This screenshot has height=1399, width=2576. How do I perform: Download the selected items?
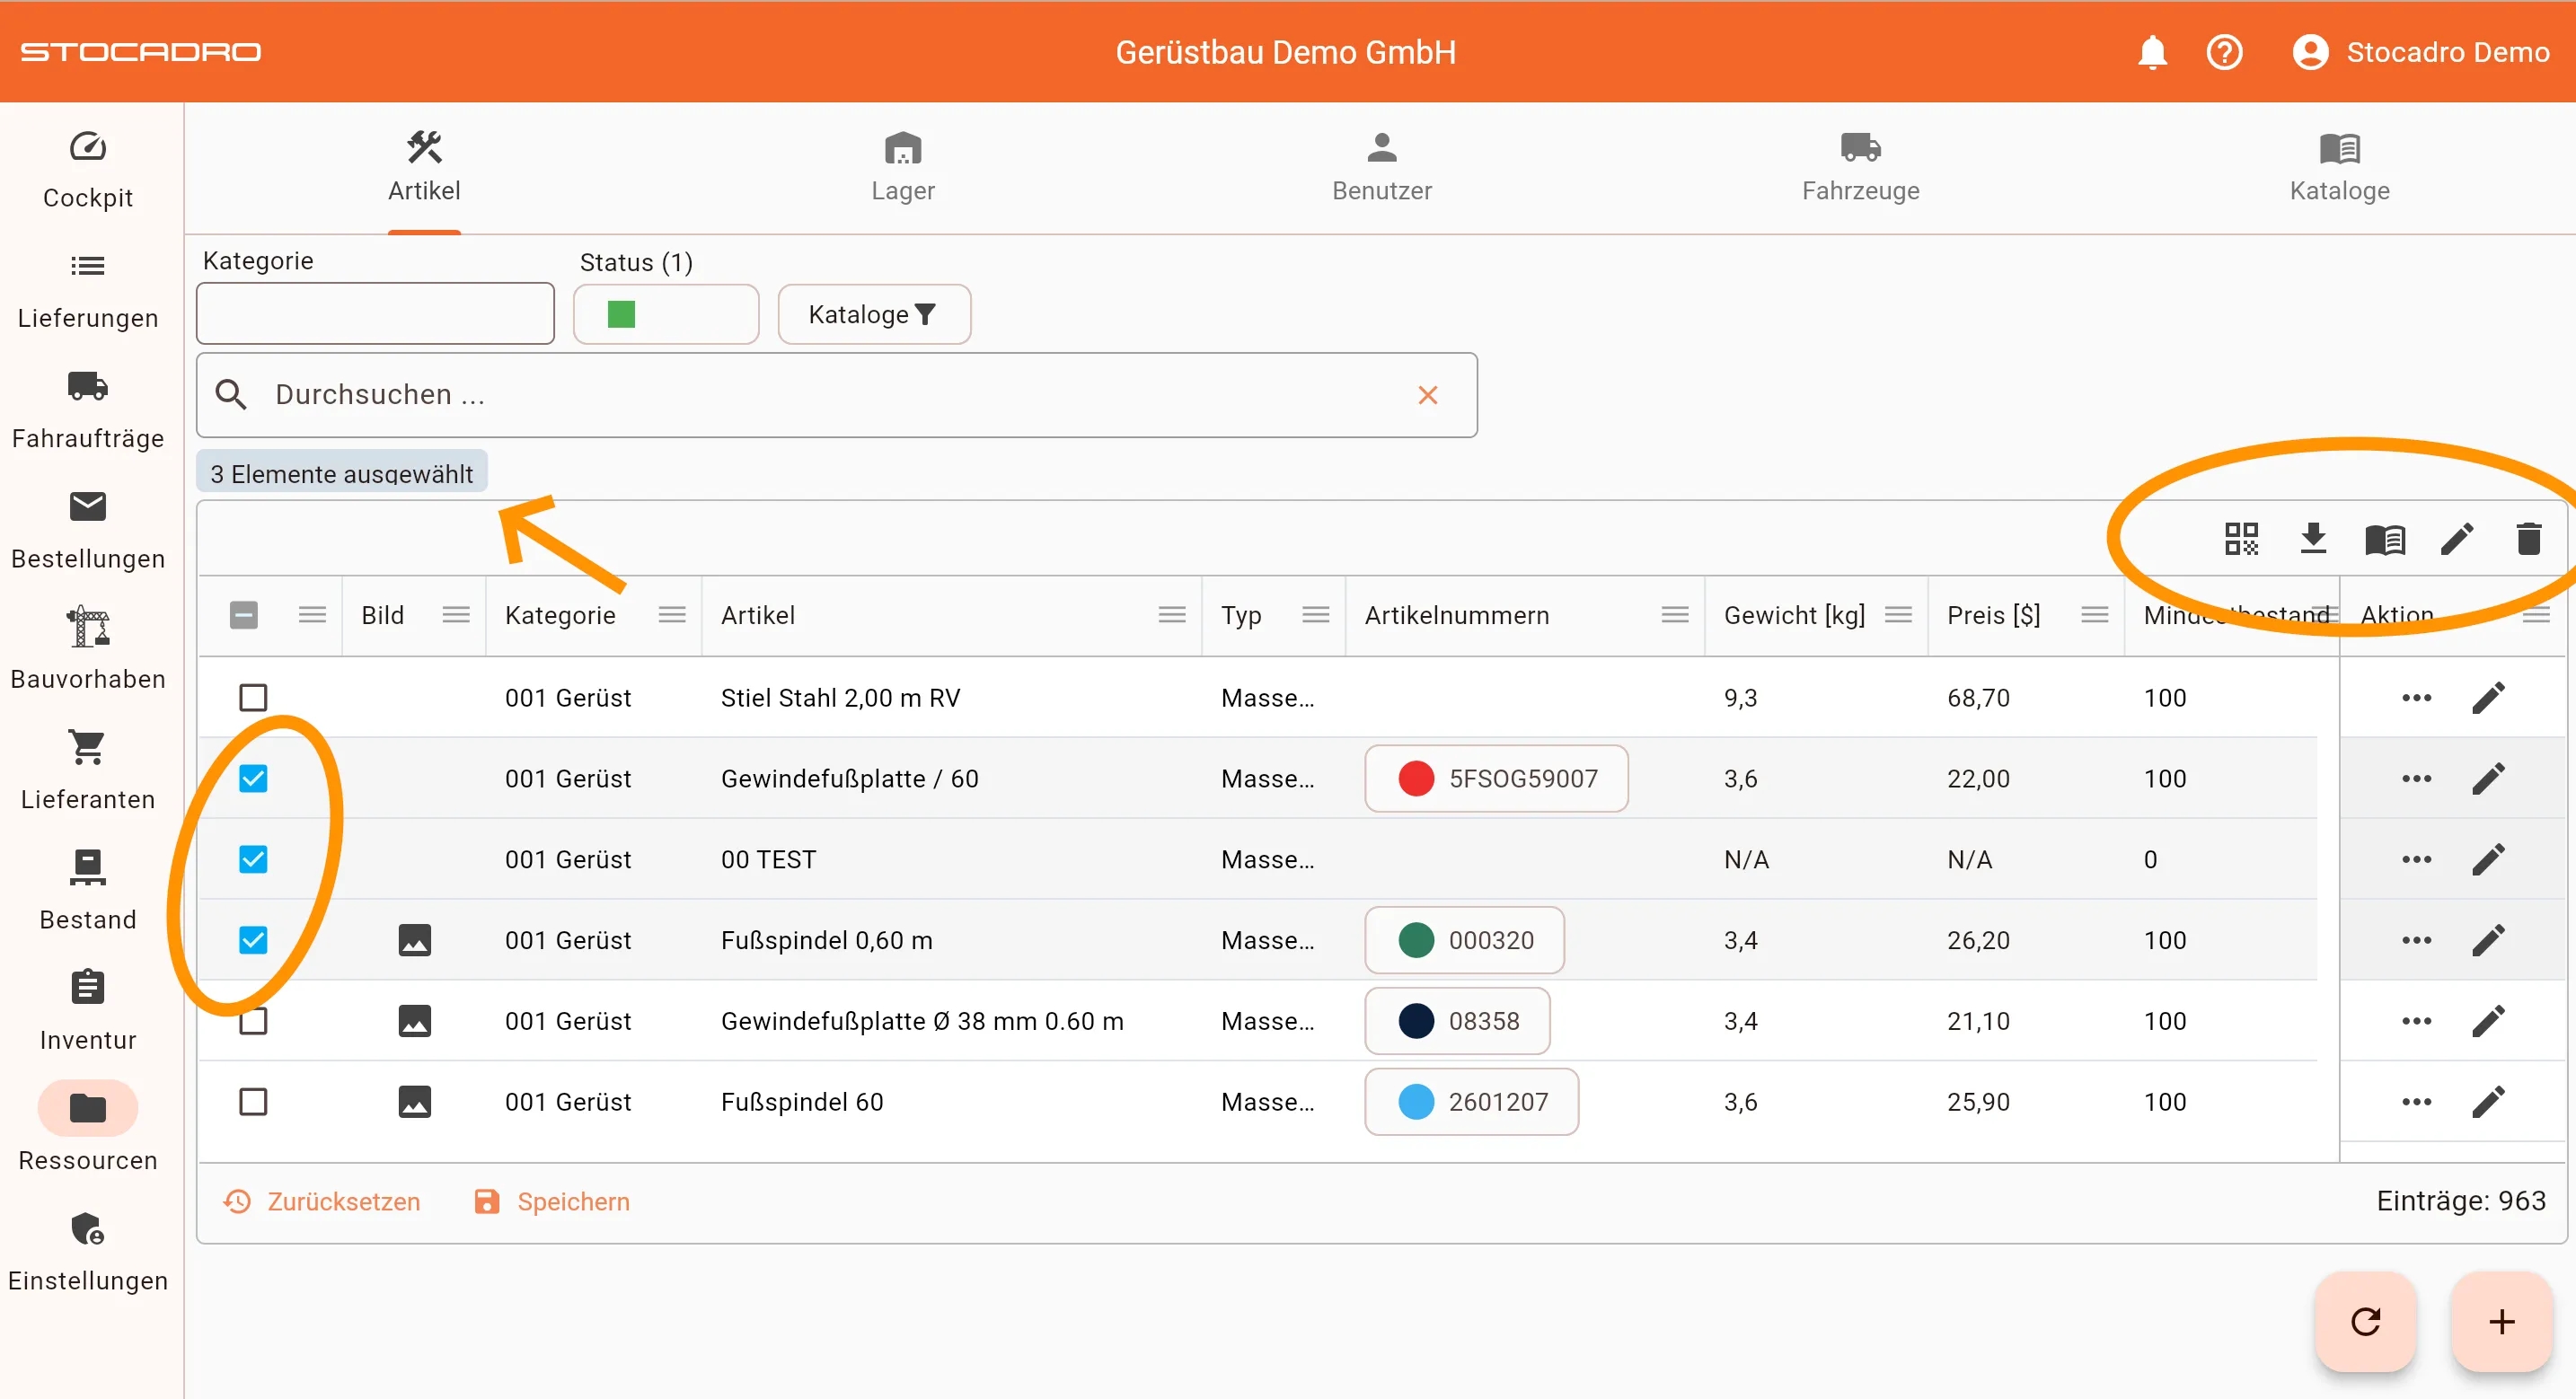tap(2313, 539)
